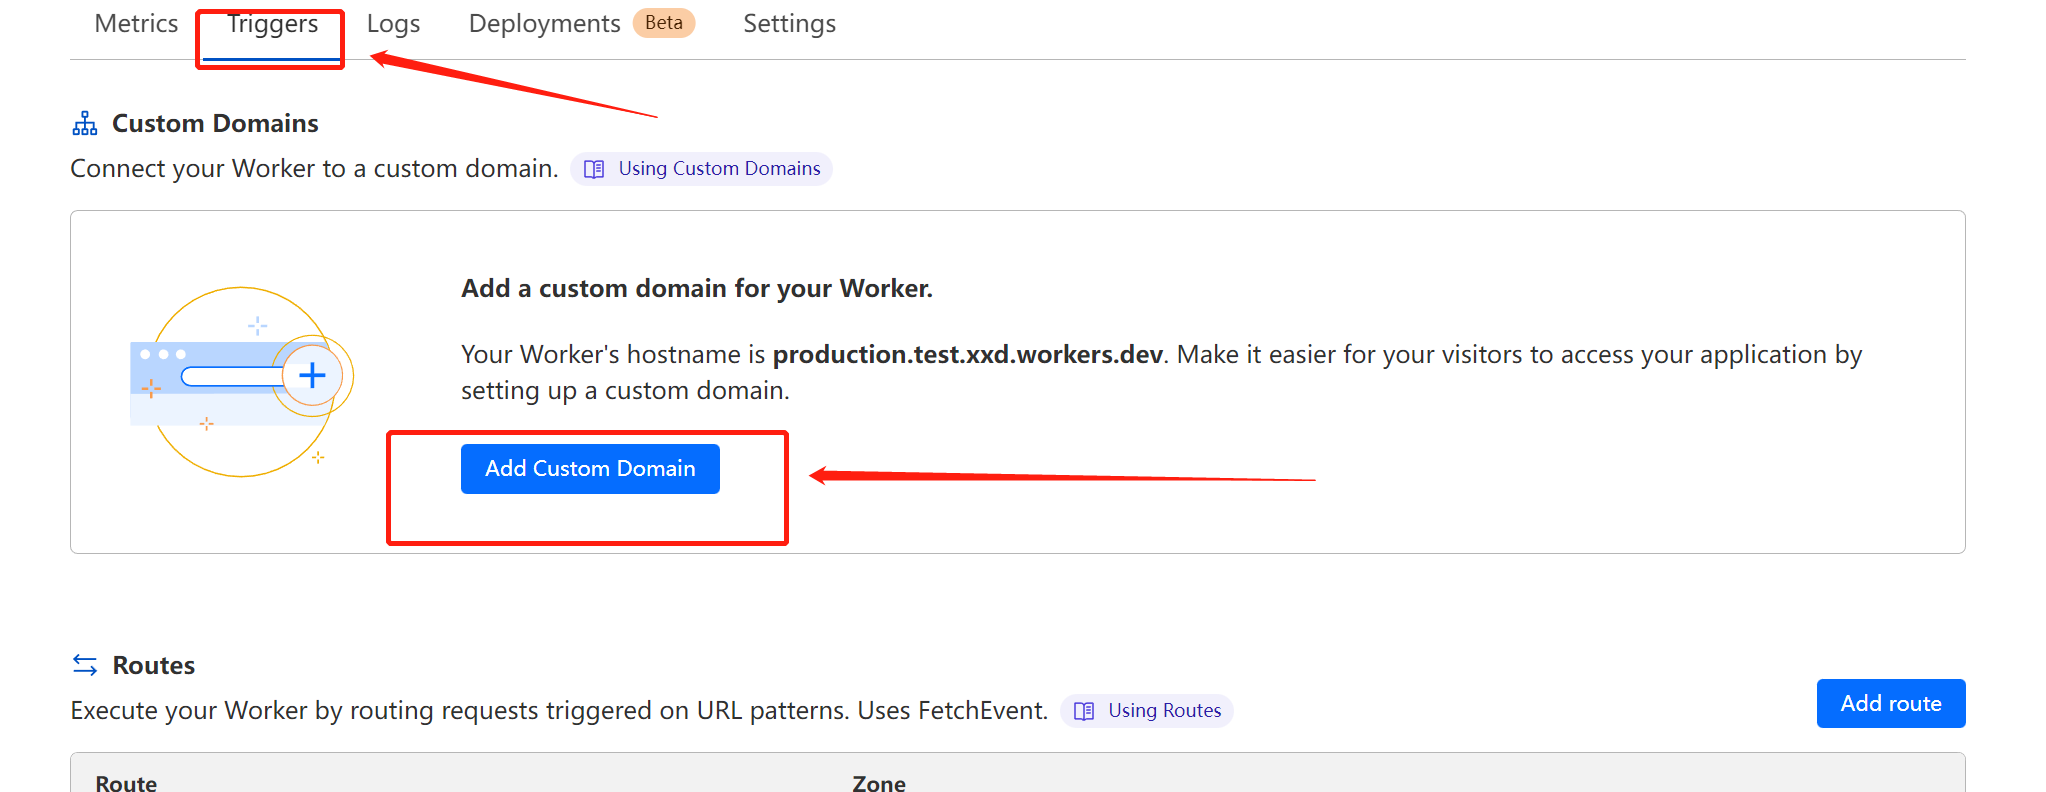Viewport: 2046px width, 792px height.
Task: Open the Triggers tab
Action: (x=272, y=23)
